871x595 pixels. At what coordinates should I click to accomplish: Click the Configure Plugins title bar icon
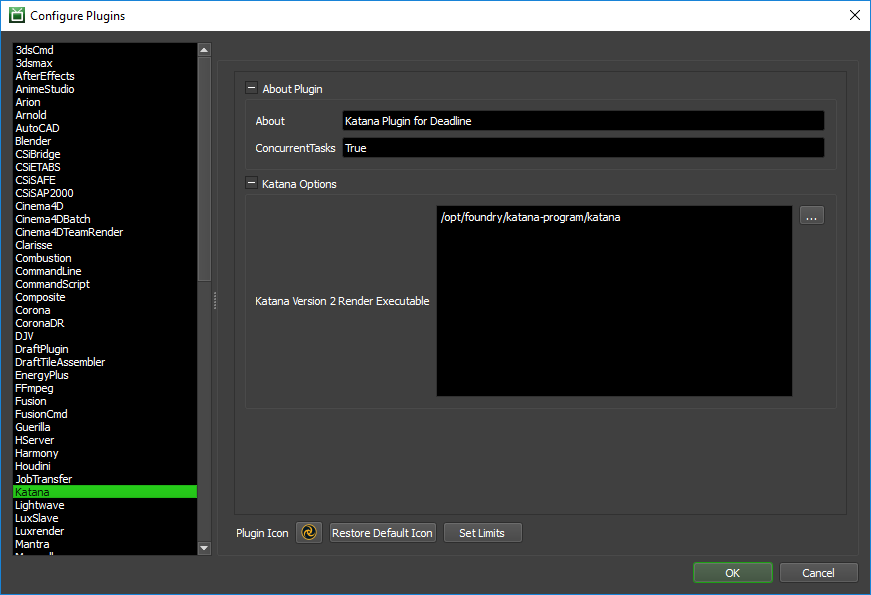(x=17, y=15)
